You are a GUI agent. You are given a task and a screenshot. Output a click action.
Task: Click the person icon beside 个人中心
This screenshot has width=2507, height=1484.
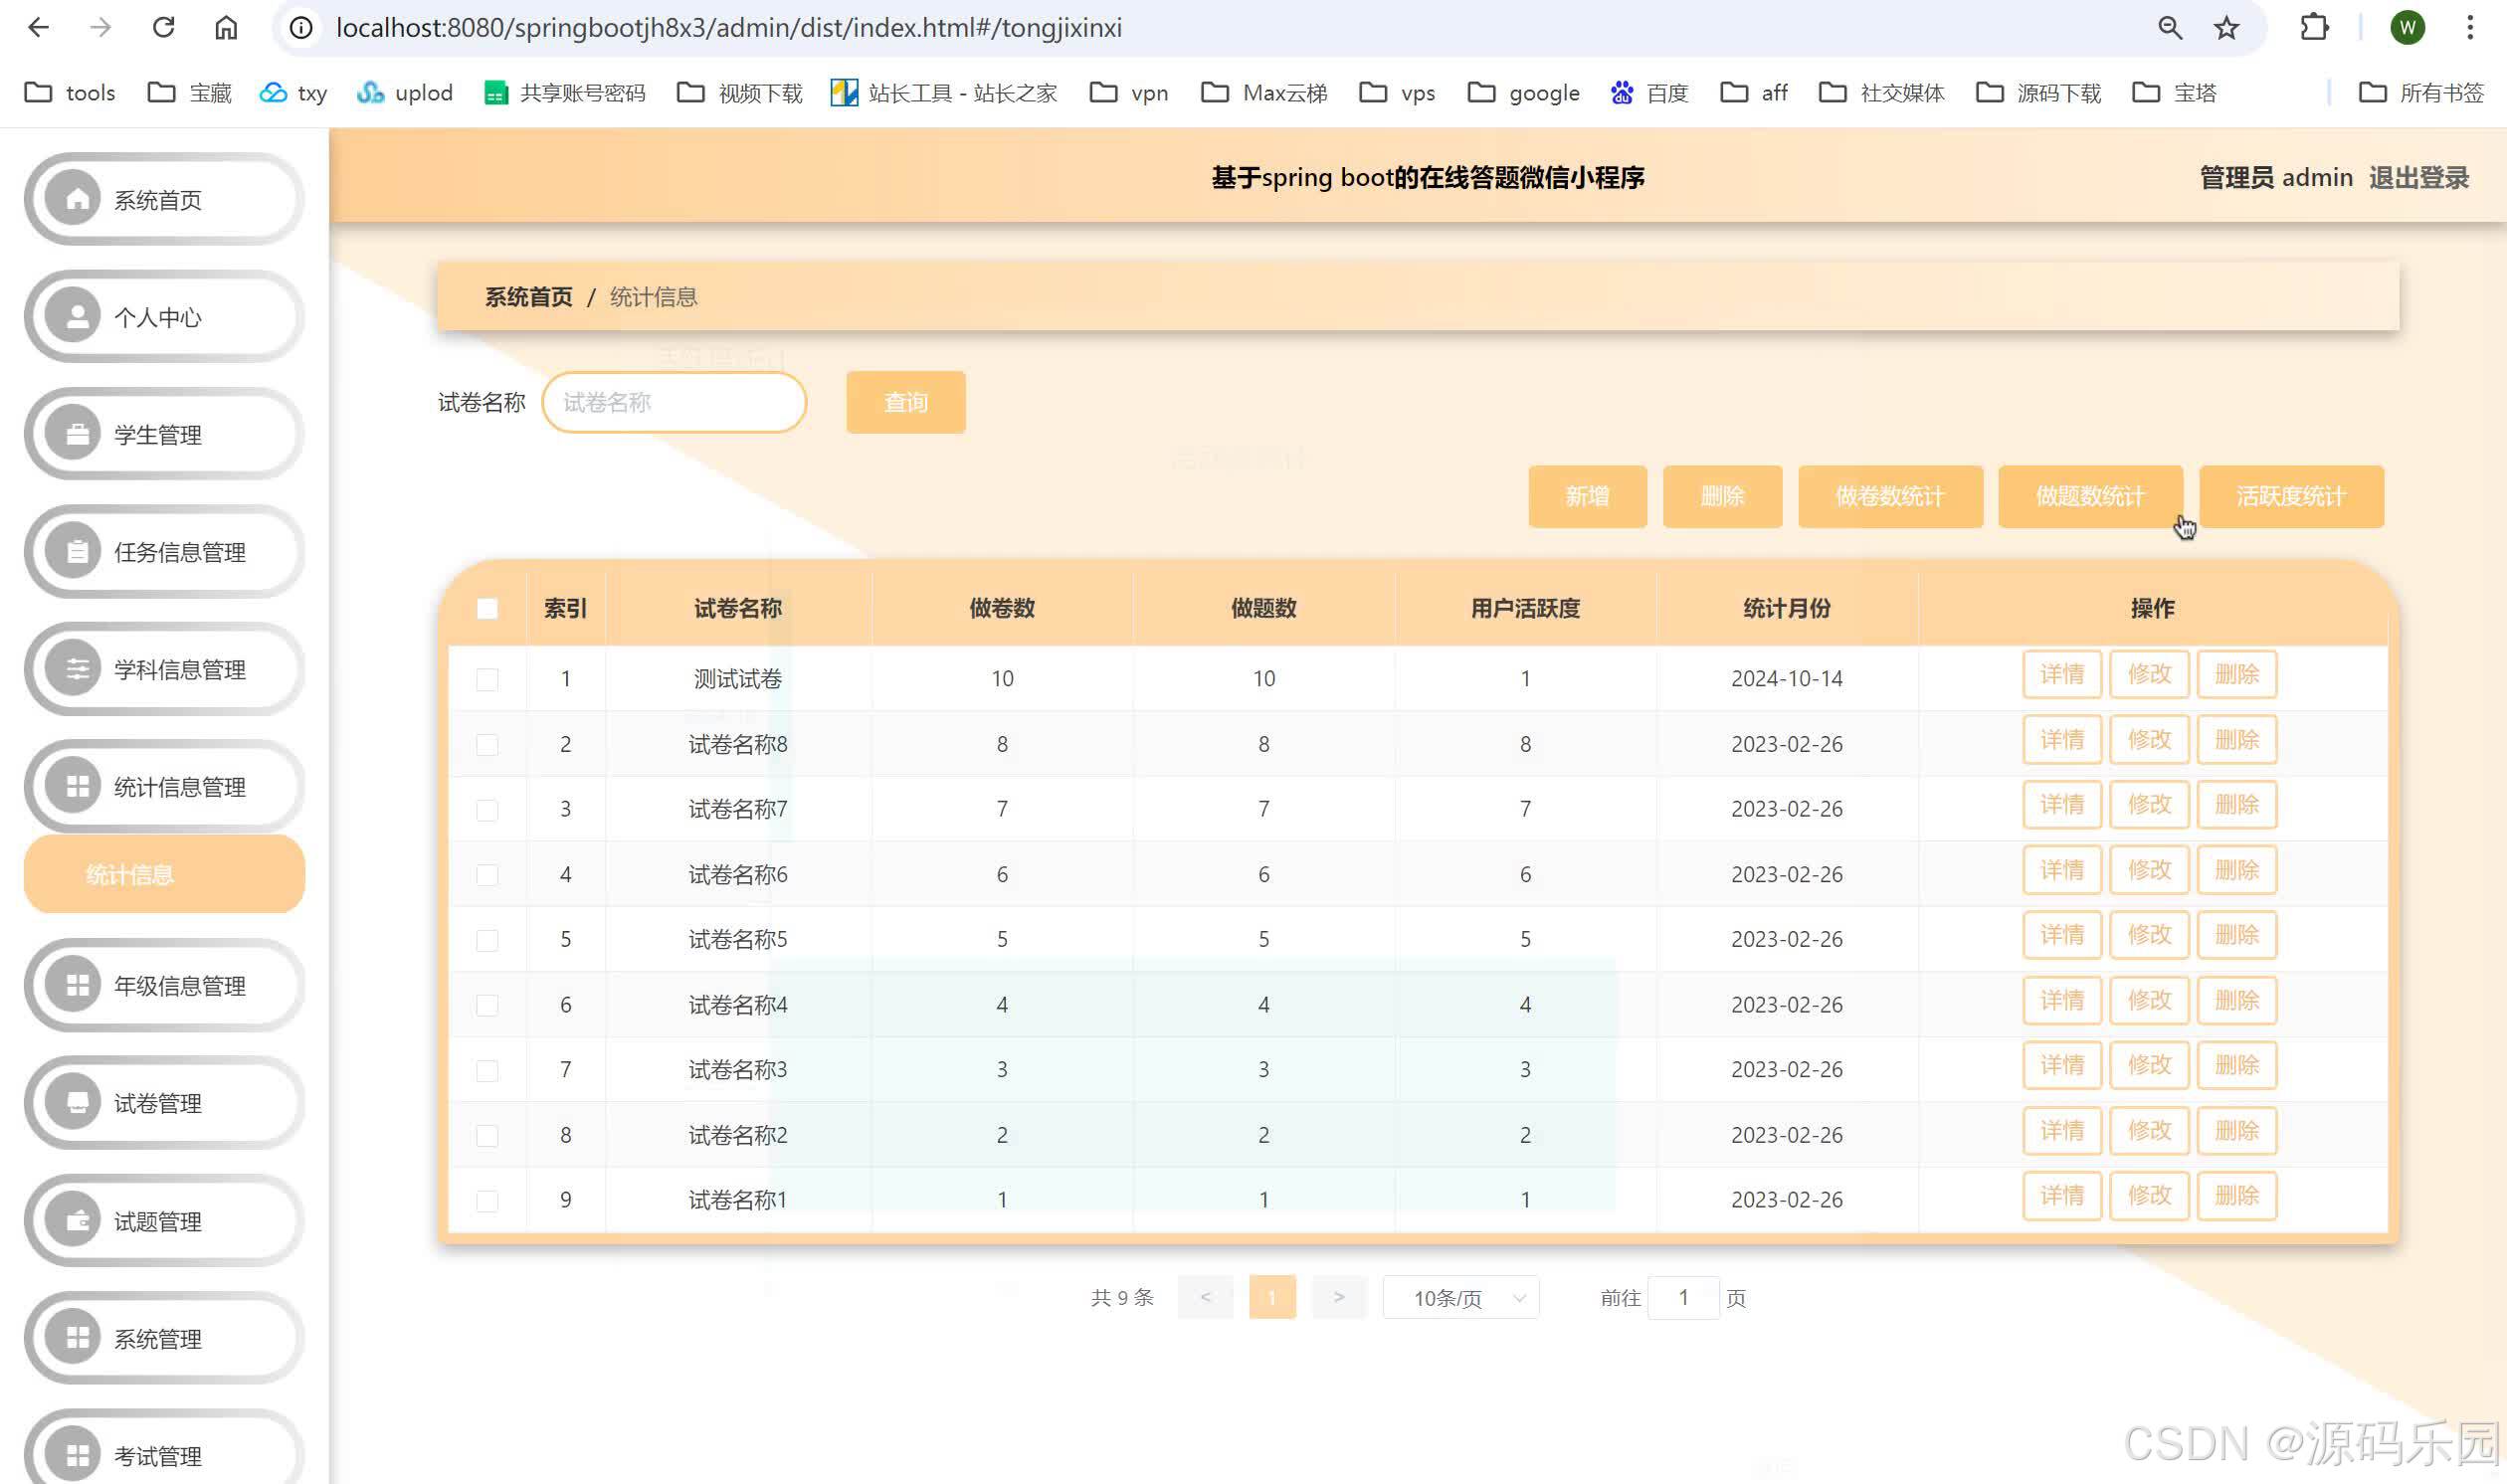click(77, 317)
